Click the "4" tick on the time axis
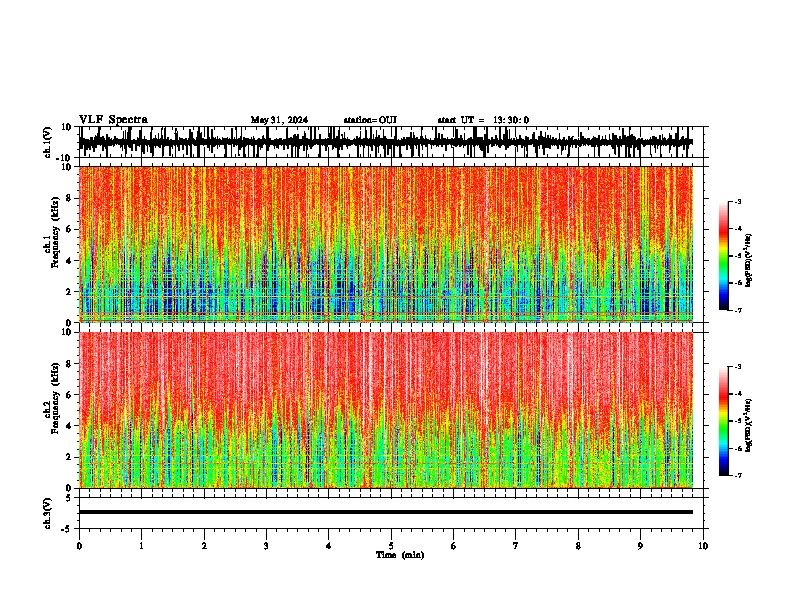The height and width of the screenshot is (612, 792). click(329, 546)
